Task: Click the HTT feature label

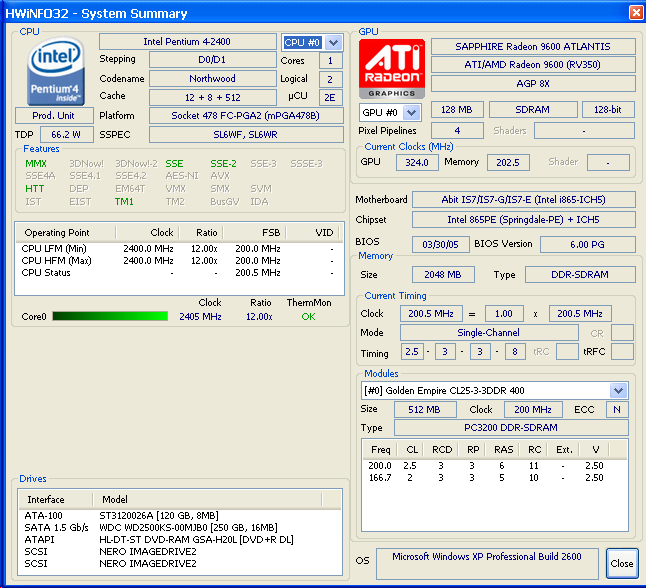Action: coord(35,189)
